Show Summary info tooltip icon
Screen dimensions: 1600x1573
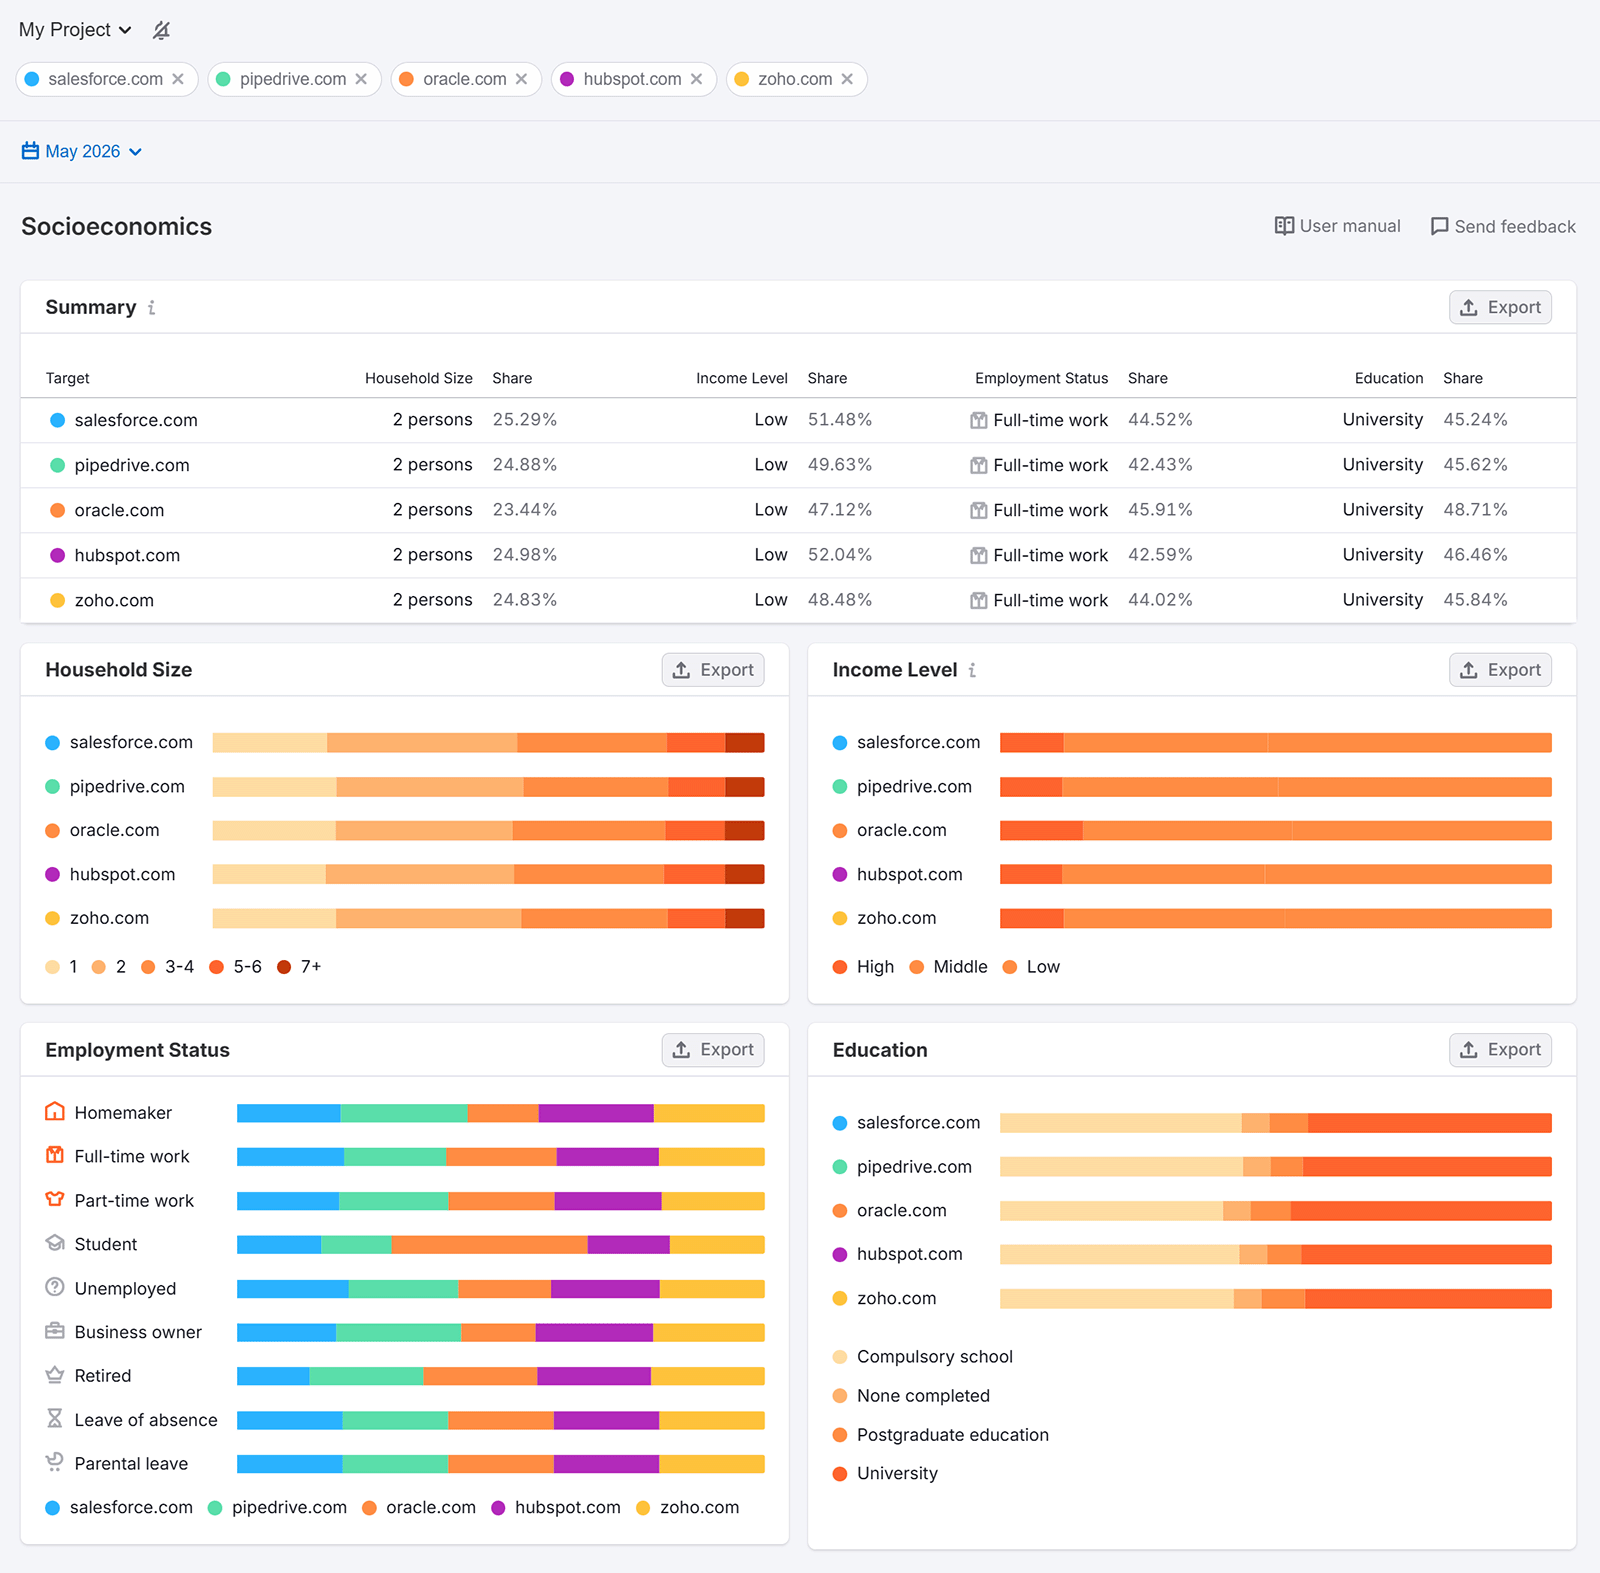click(152, 308)
